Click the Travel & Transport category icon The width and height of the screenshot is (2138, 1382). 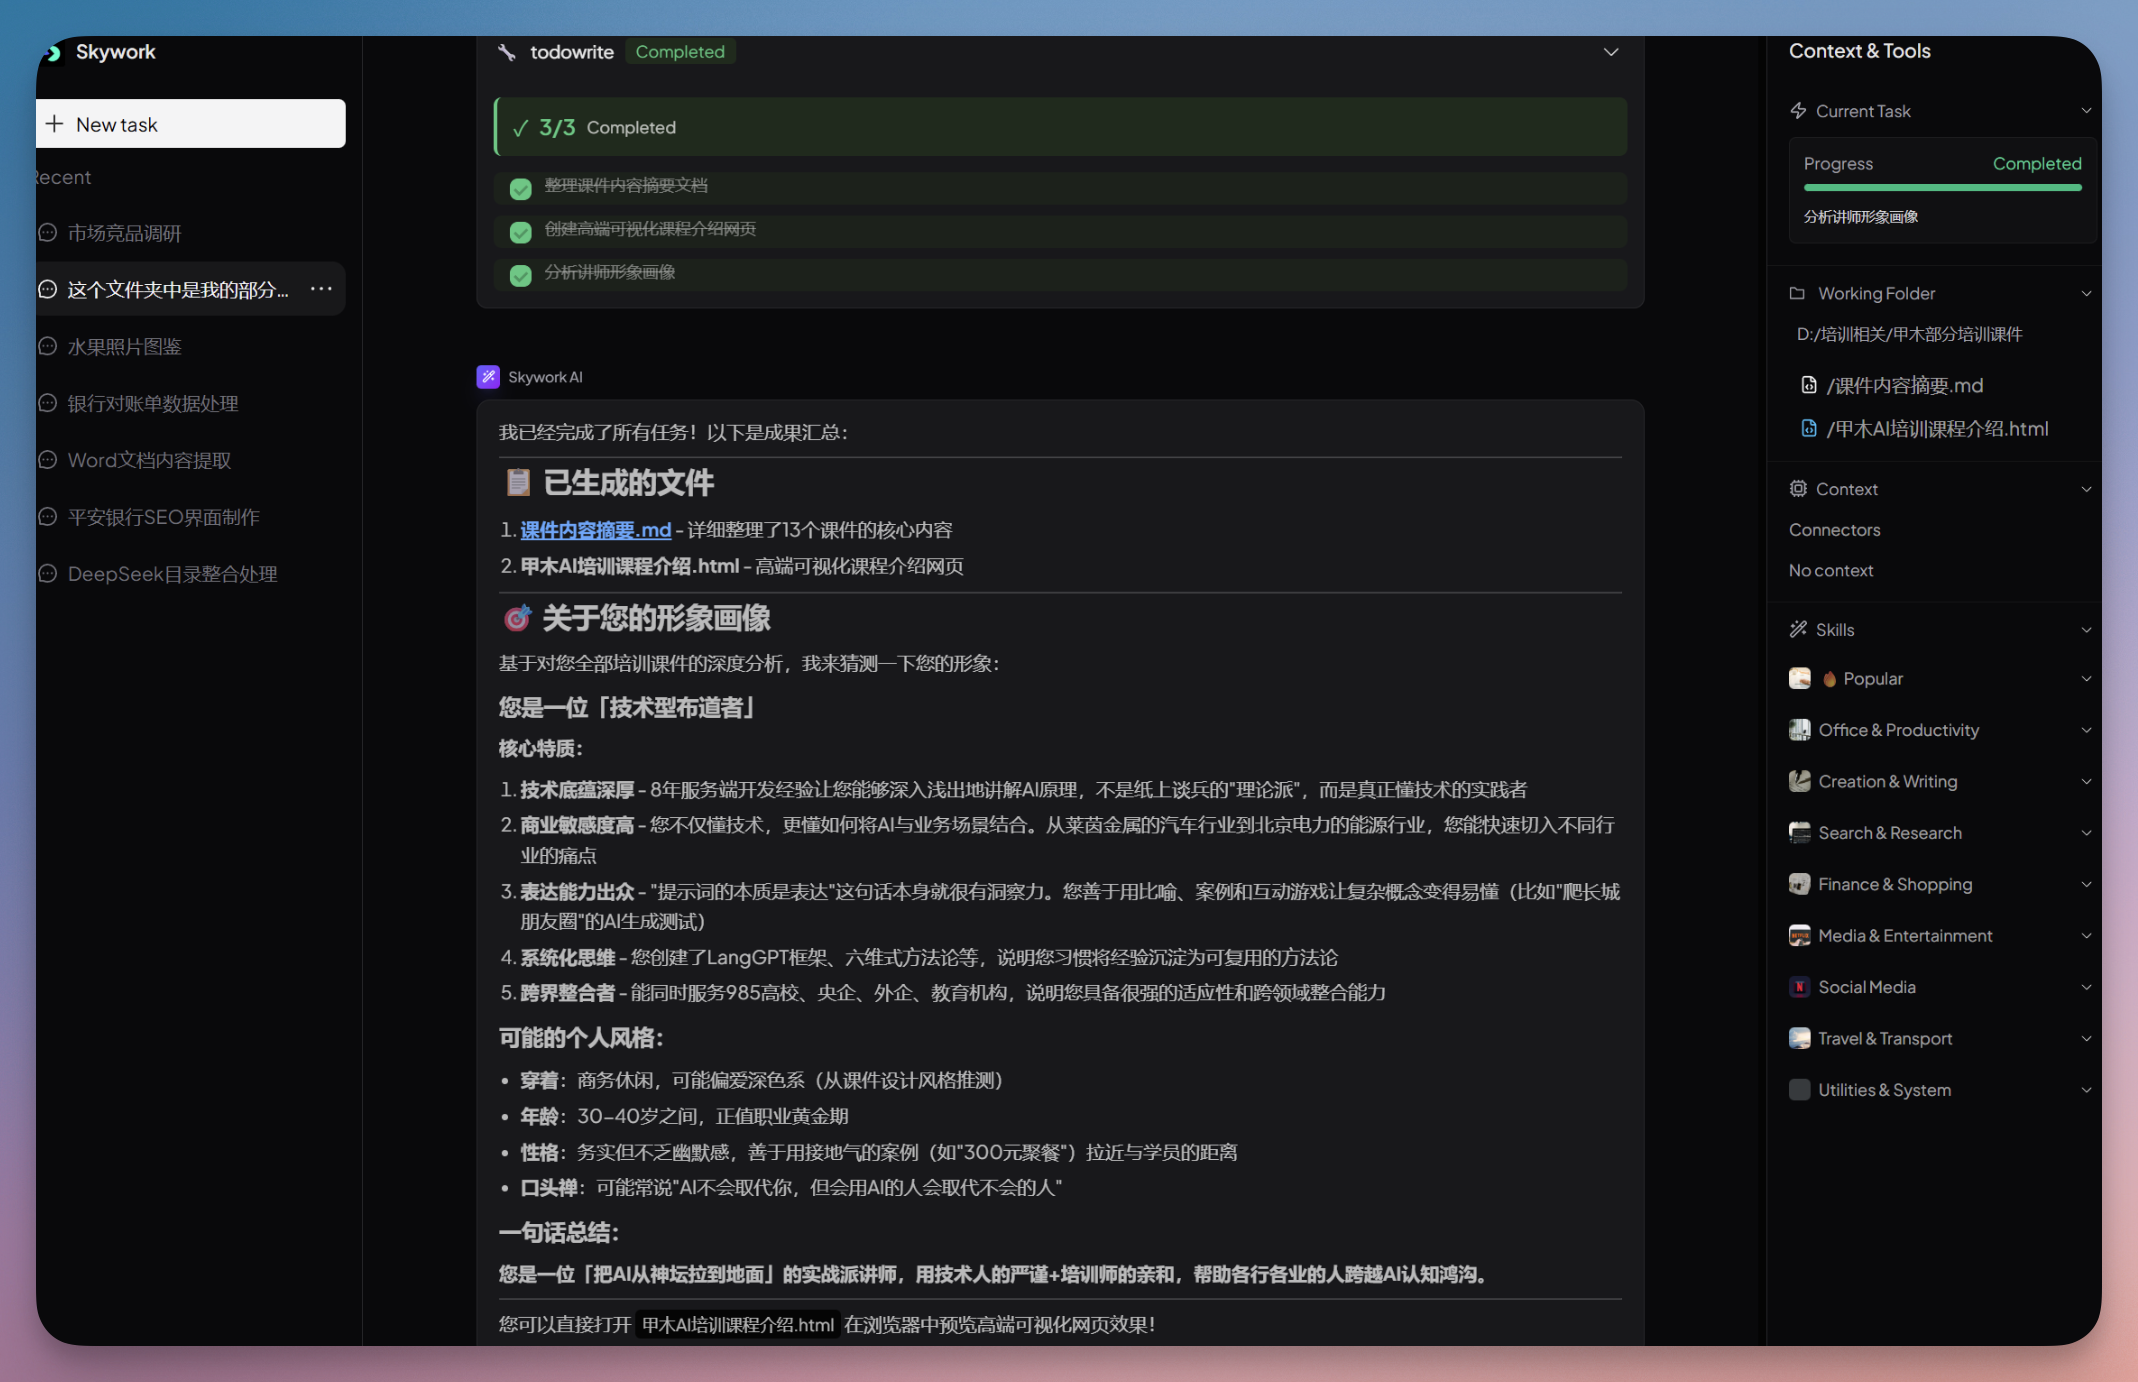[1800, 1038]
